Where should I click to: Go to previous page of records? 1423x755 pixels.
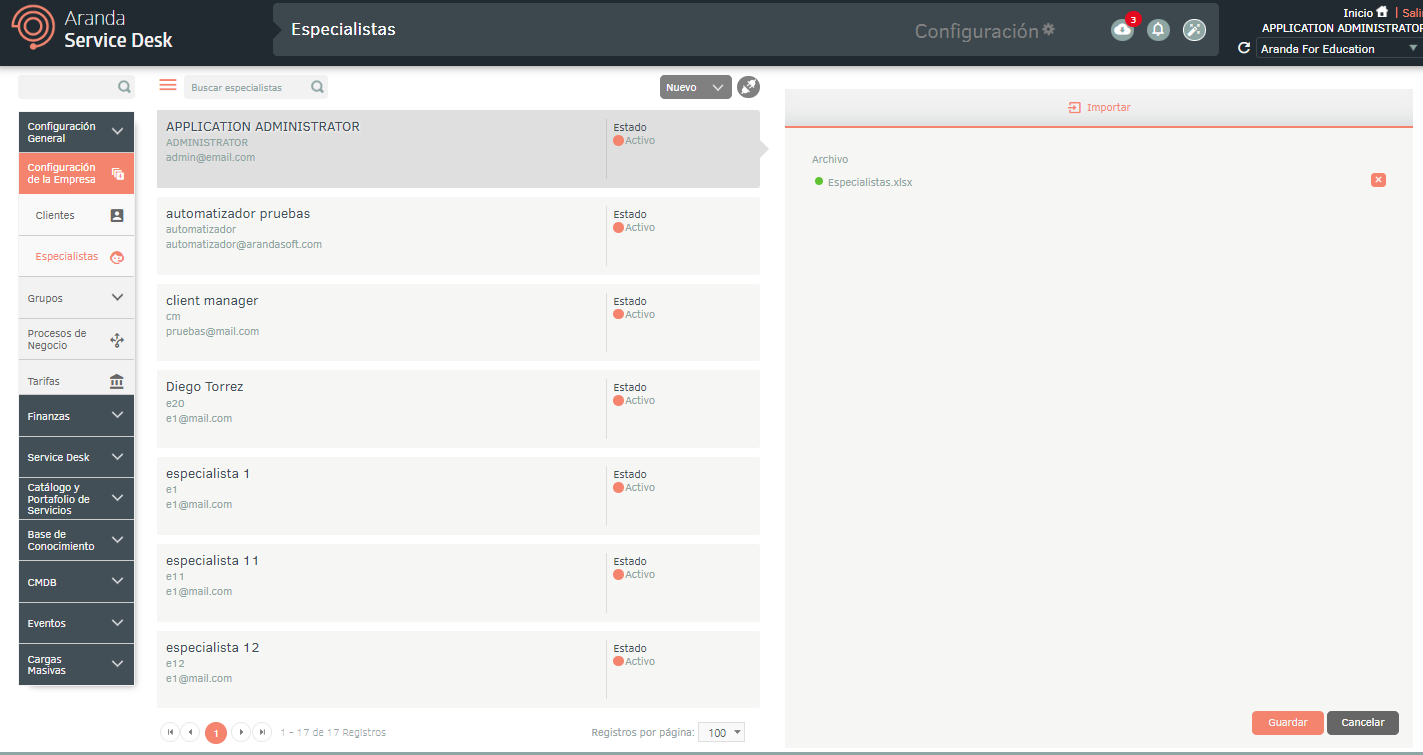coord(190,733)
